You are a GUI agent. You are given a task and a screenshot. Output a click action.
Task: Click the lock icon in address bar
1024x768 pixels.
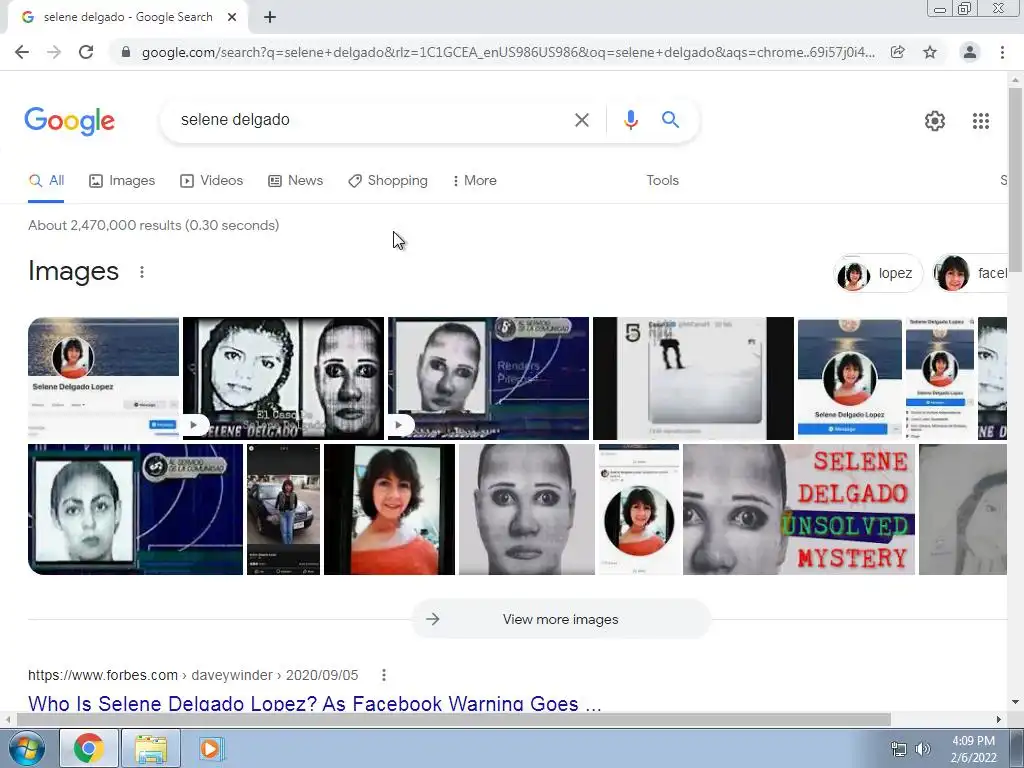126,52
